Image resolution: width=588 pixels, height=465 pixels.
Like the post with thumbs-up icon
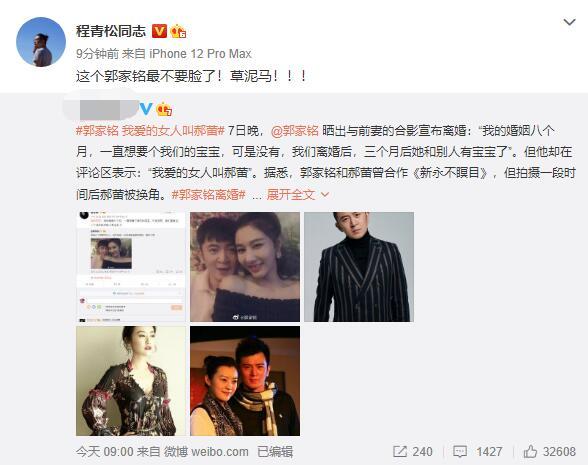pos(530,452)
